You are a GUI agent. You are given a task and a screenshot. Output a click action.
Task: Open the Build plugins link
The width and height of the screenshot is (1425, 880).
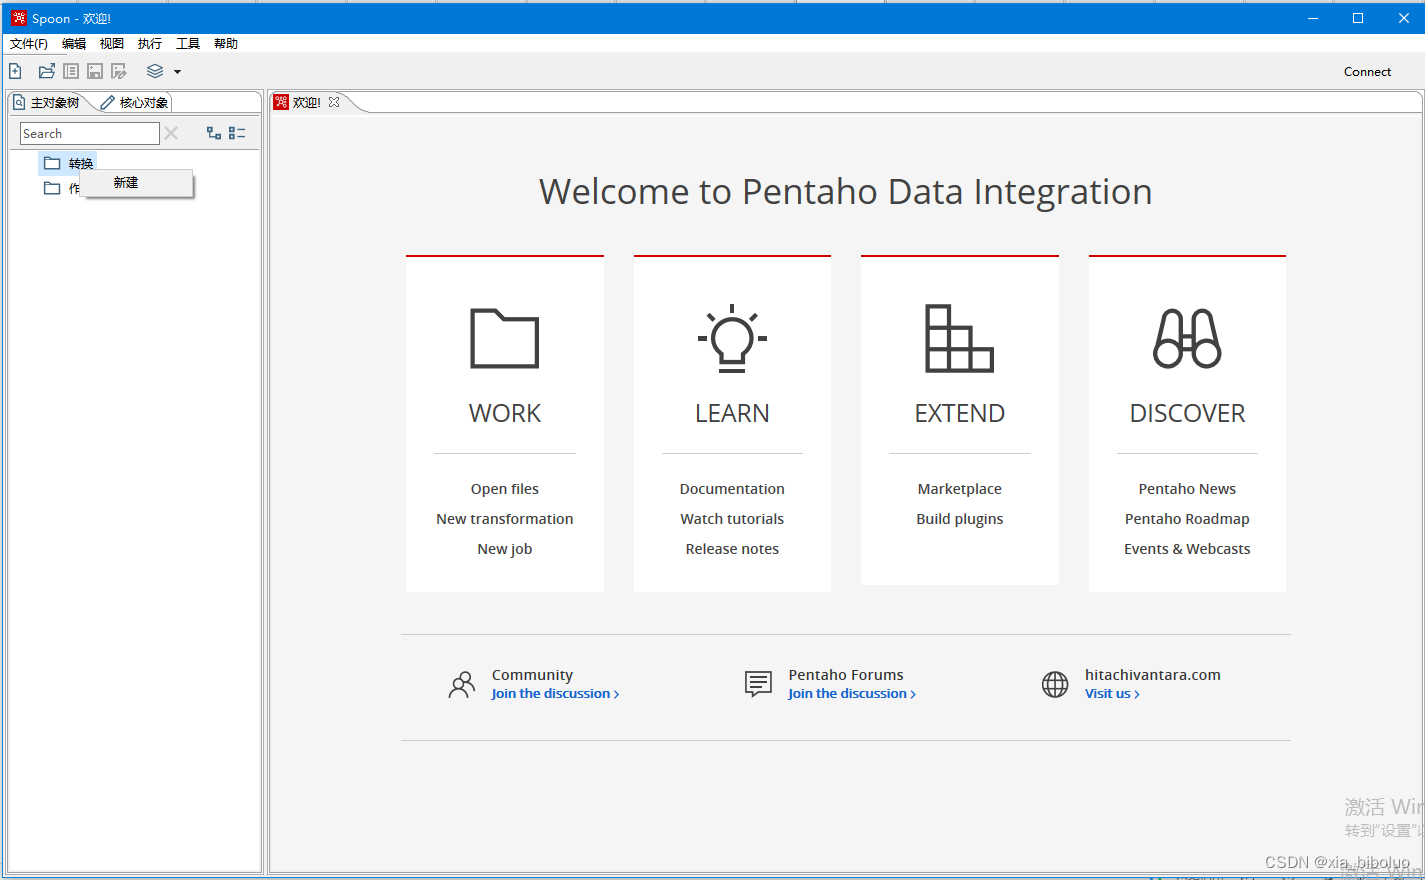[x=960, y=519]
